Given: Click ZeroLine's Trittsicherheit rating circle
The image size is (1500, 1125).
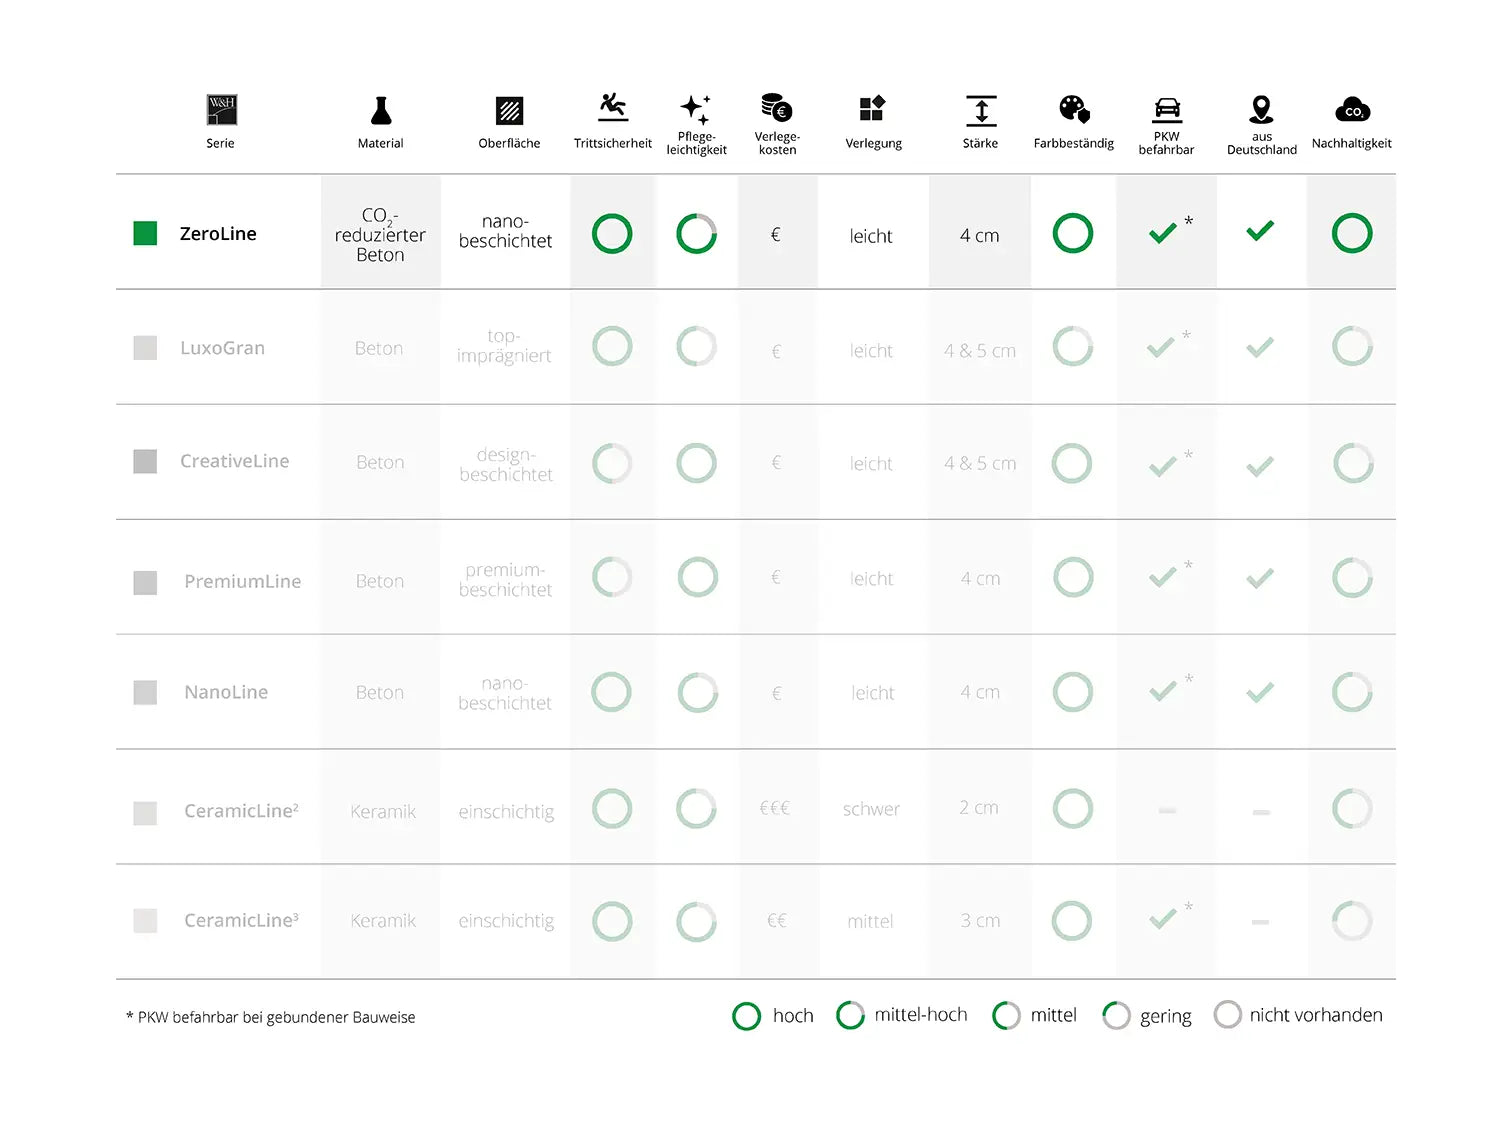Looking at the screenshot, I should coord(612,234).
